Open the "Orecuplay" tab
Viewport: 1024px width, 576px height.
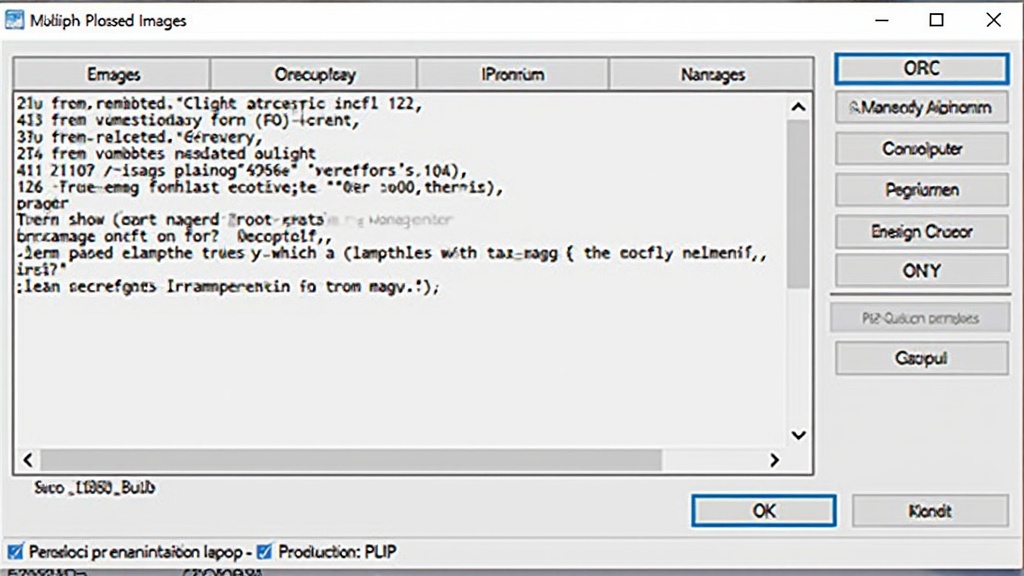[314, 74]
